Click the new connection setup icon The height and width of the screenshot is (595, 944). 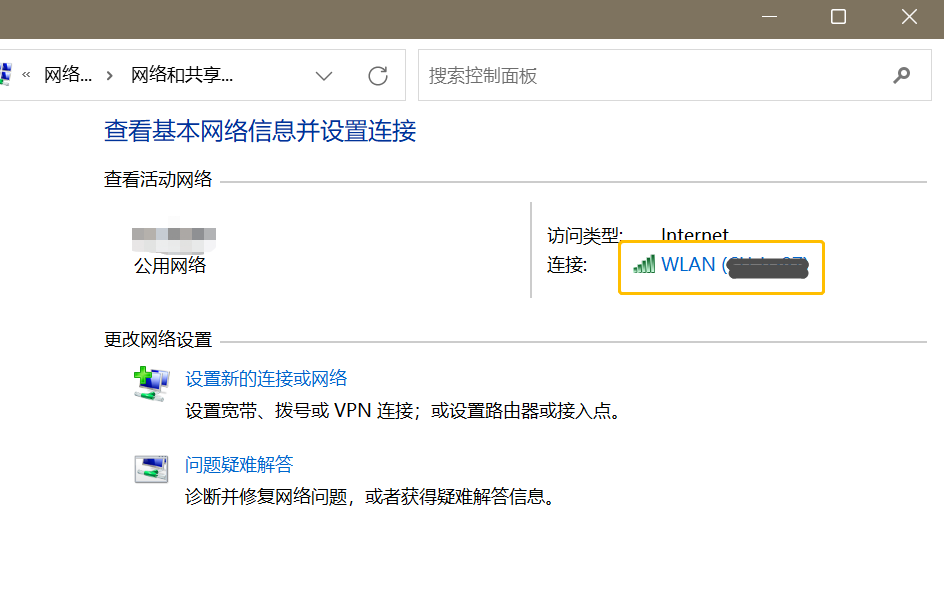(151, 384)
